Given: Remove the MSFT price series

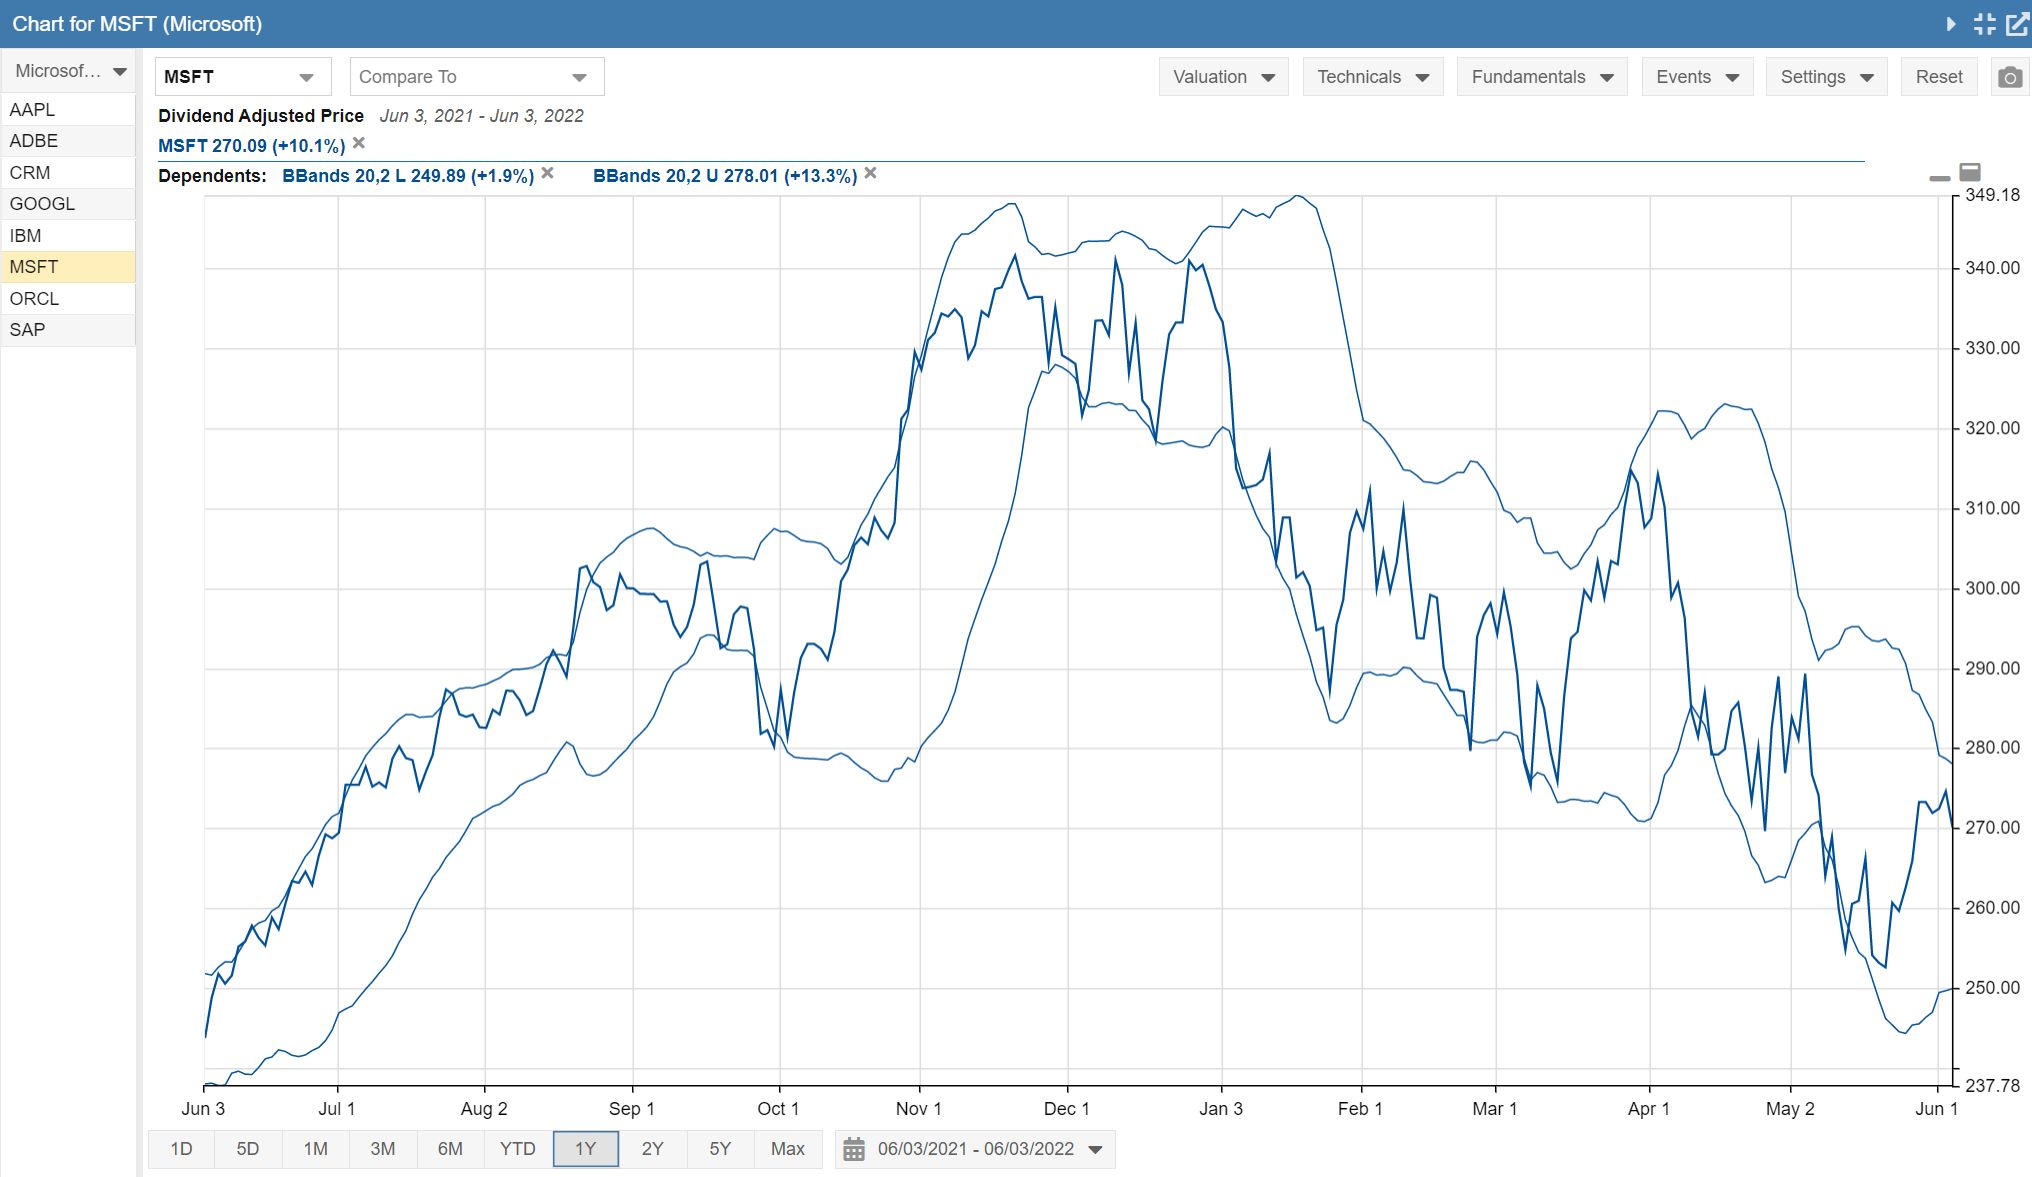Looking at the screenshot, I should pyautogui.click(x=359, y=143).
